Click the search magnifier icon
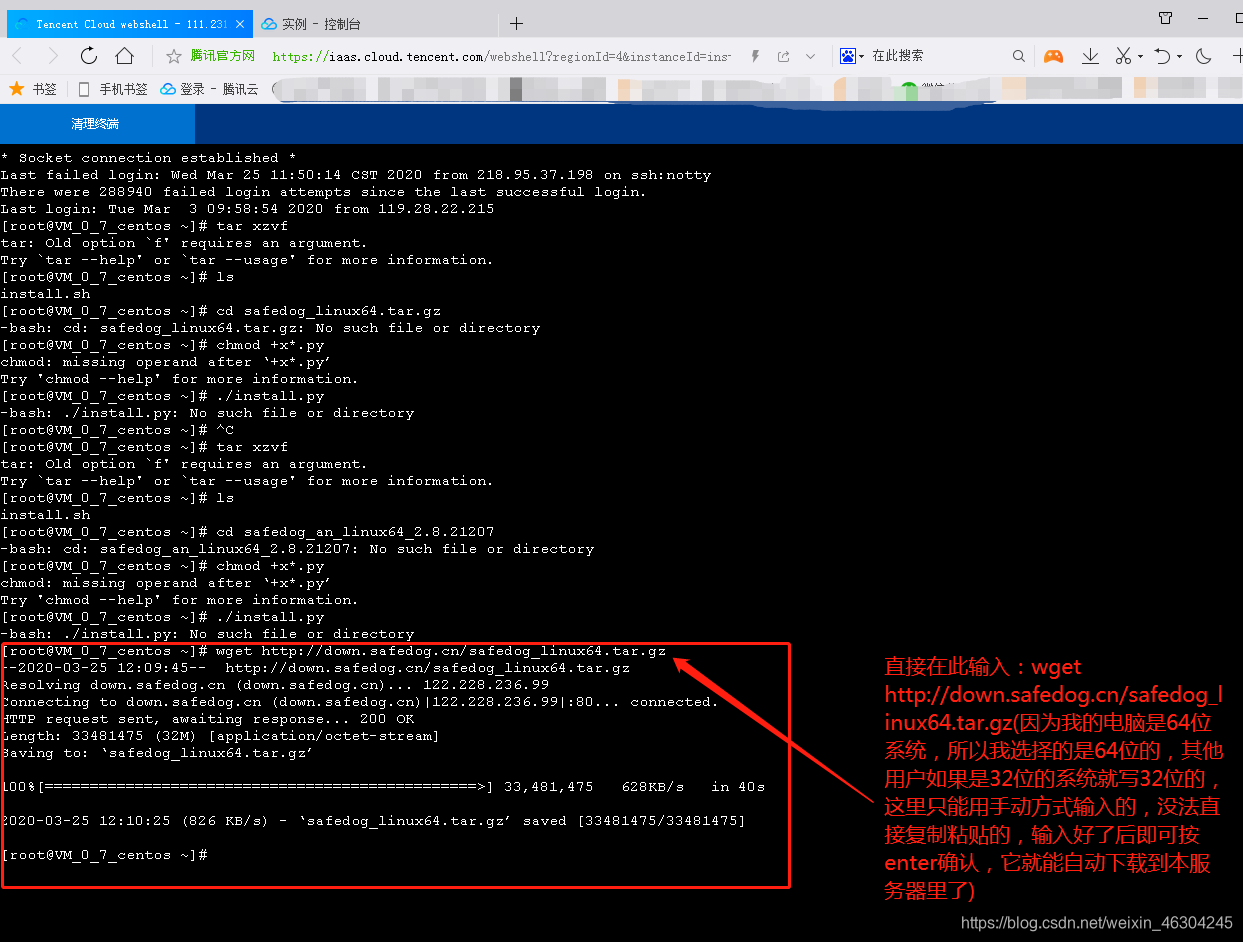1243x942 pixels. click(x=1018, y=56)
